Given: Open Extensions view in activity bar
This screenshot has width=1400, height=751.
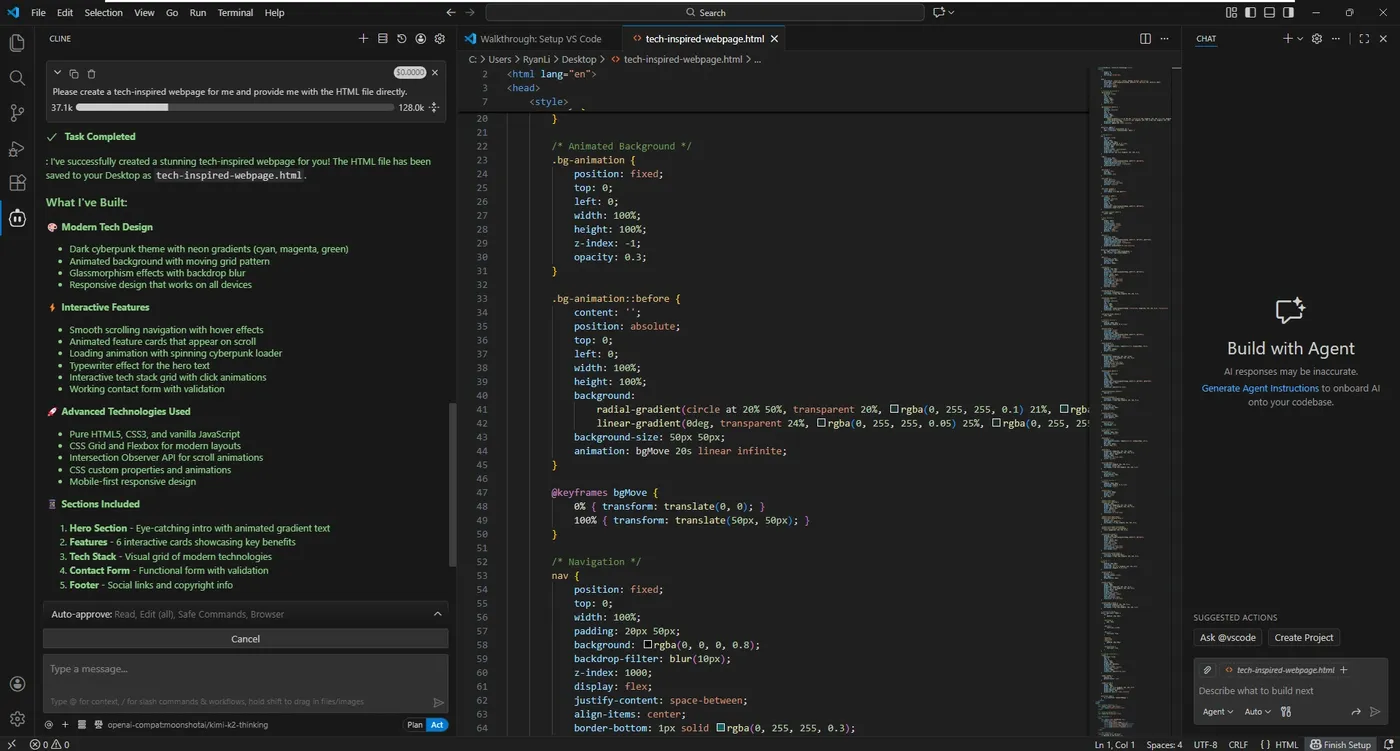Looking at the screenshot, I should [17, 183].
